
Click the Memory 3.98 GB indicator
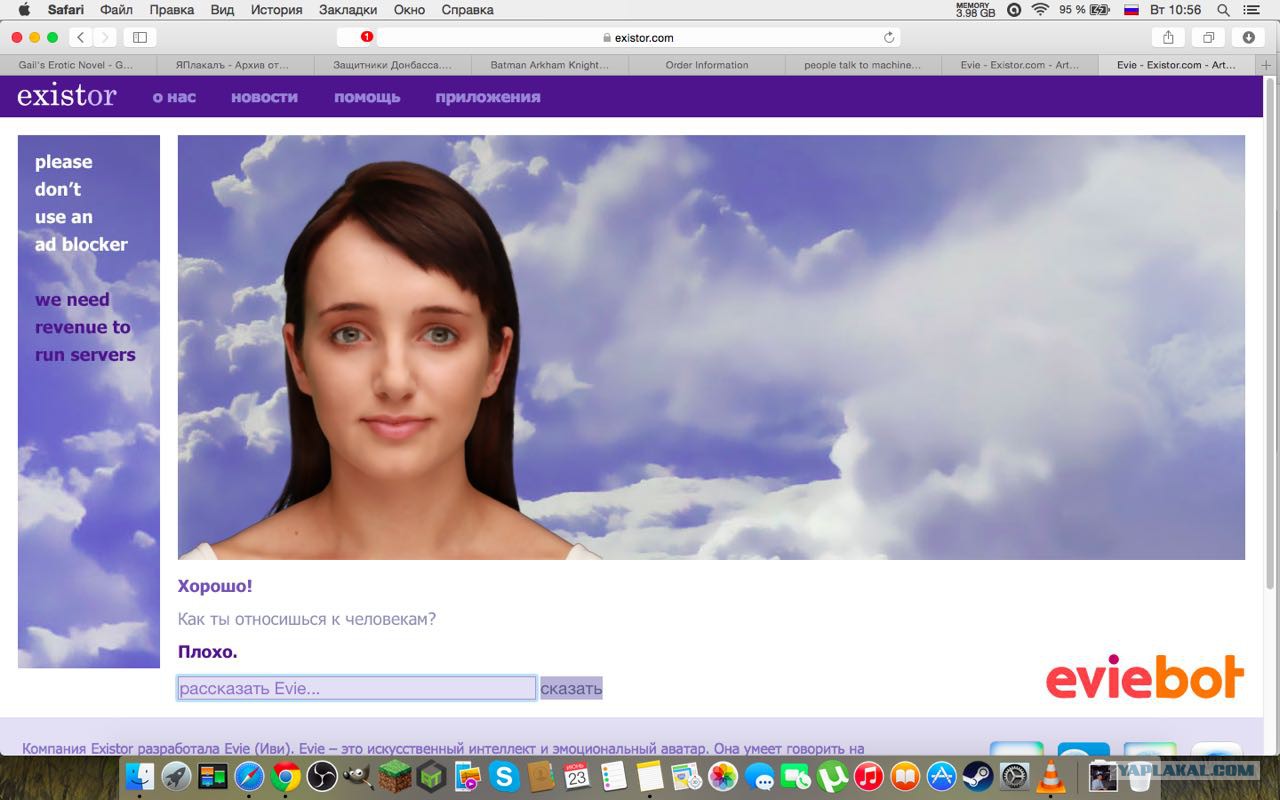975,10
